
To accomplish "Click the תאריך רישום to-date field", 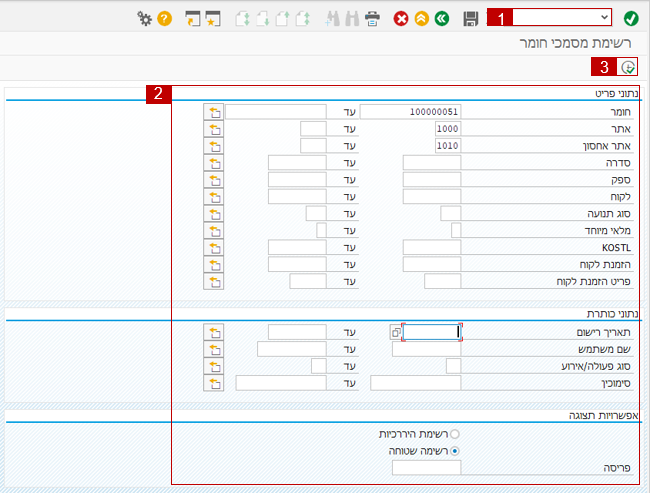I will pyautogui.click(x=297, y=333).
